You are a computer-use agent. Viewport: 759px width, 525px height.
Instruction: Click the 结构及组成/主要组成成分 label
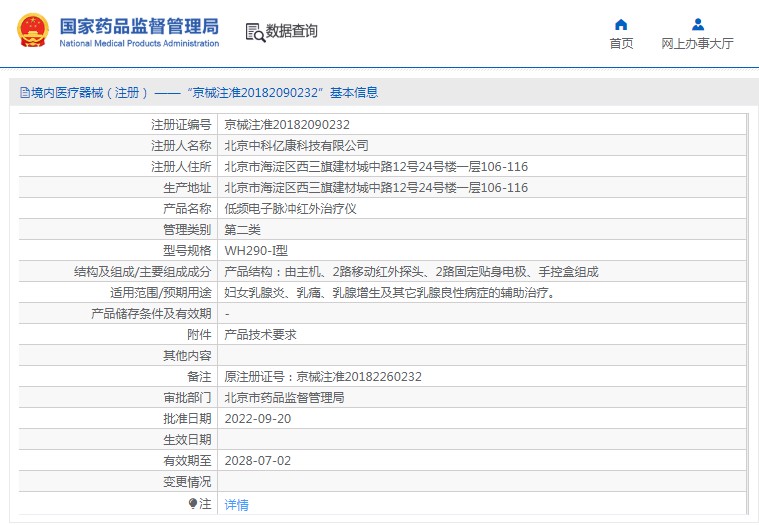tap(143, 272)
